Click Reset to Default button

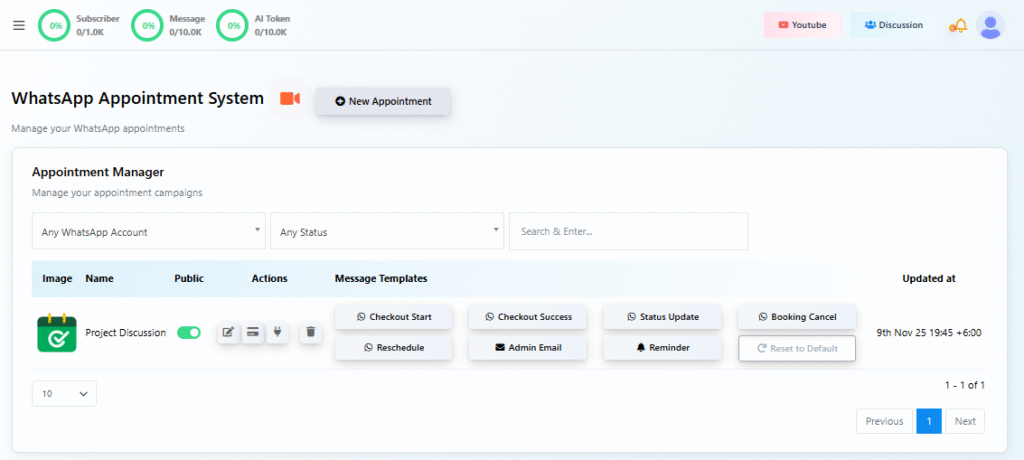(797, 348)
